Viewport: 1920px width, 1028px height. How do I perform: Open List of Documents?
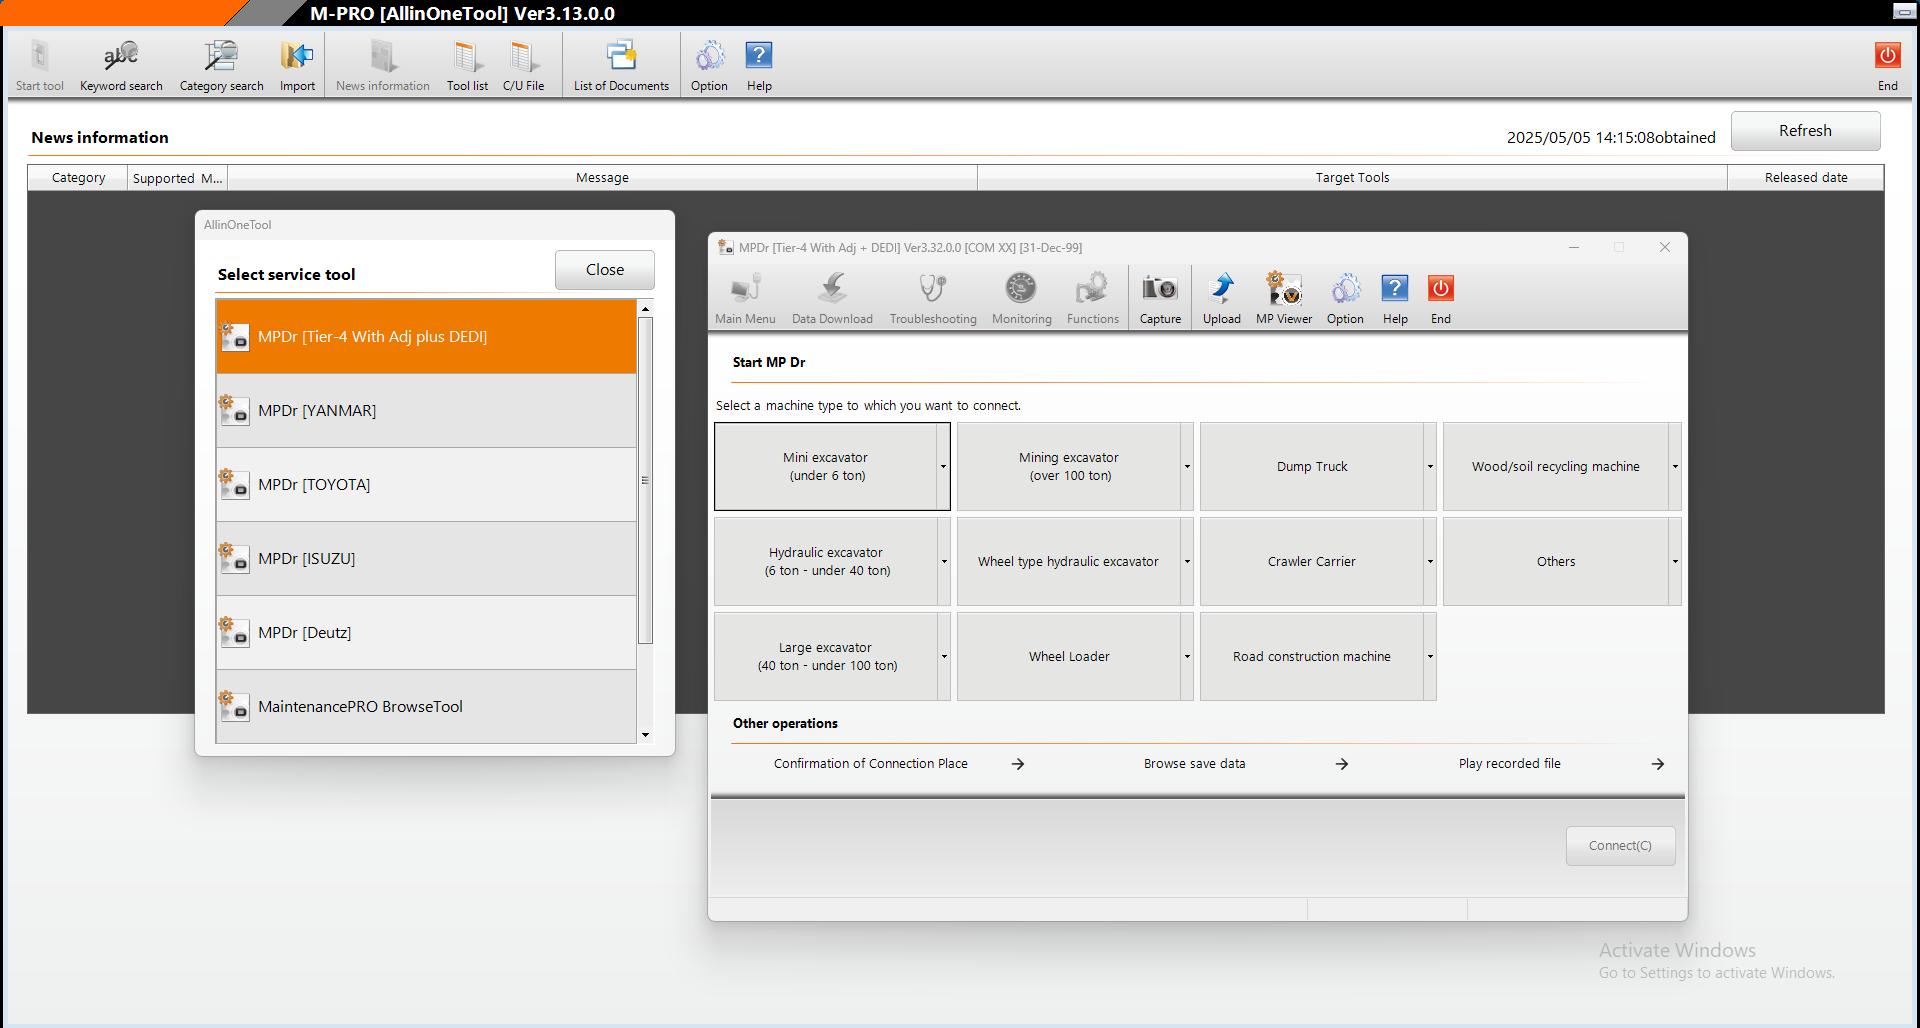coord(621,65)
